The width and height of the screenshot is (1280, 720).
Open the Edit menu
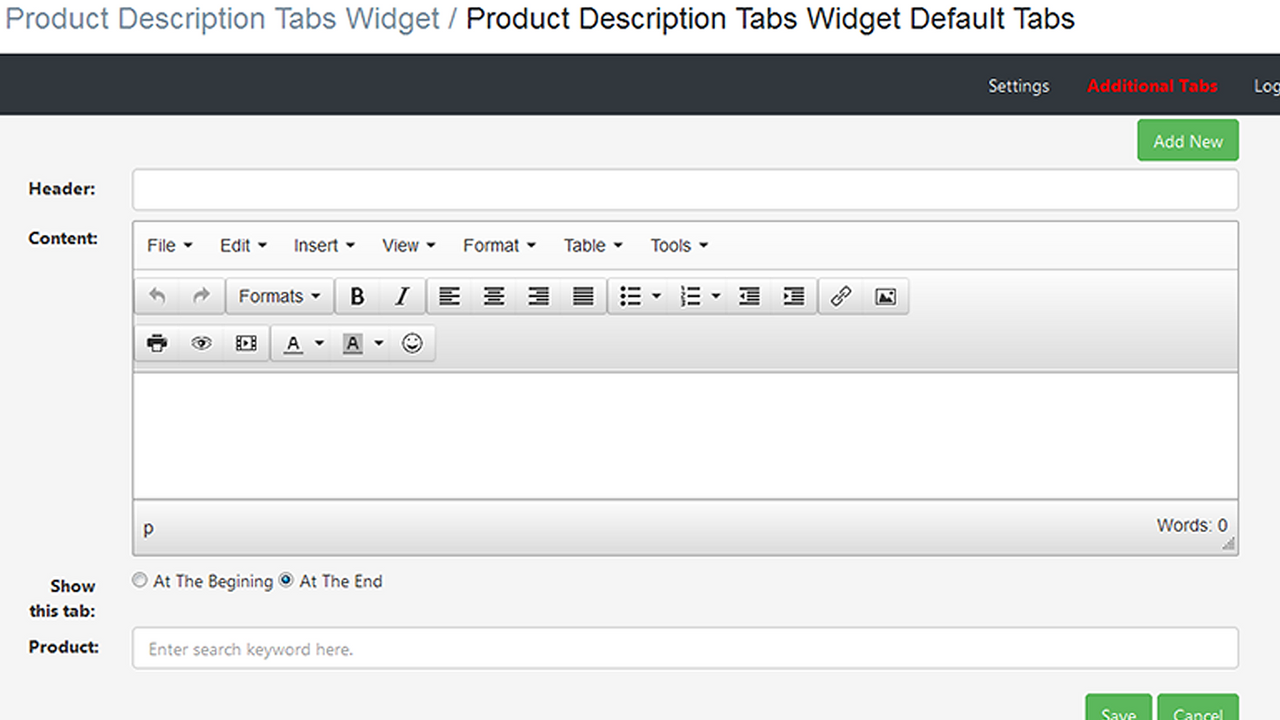[x=243, y=245]
